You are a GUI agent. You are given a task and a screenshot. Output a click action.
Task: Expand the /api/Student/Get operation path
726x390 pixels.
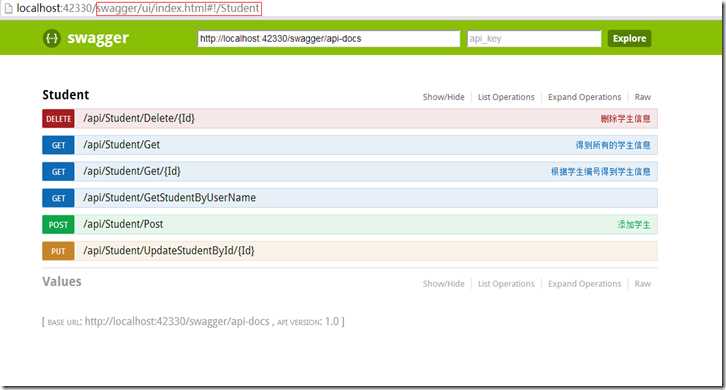[122, 145]
